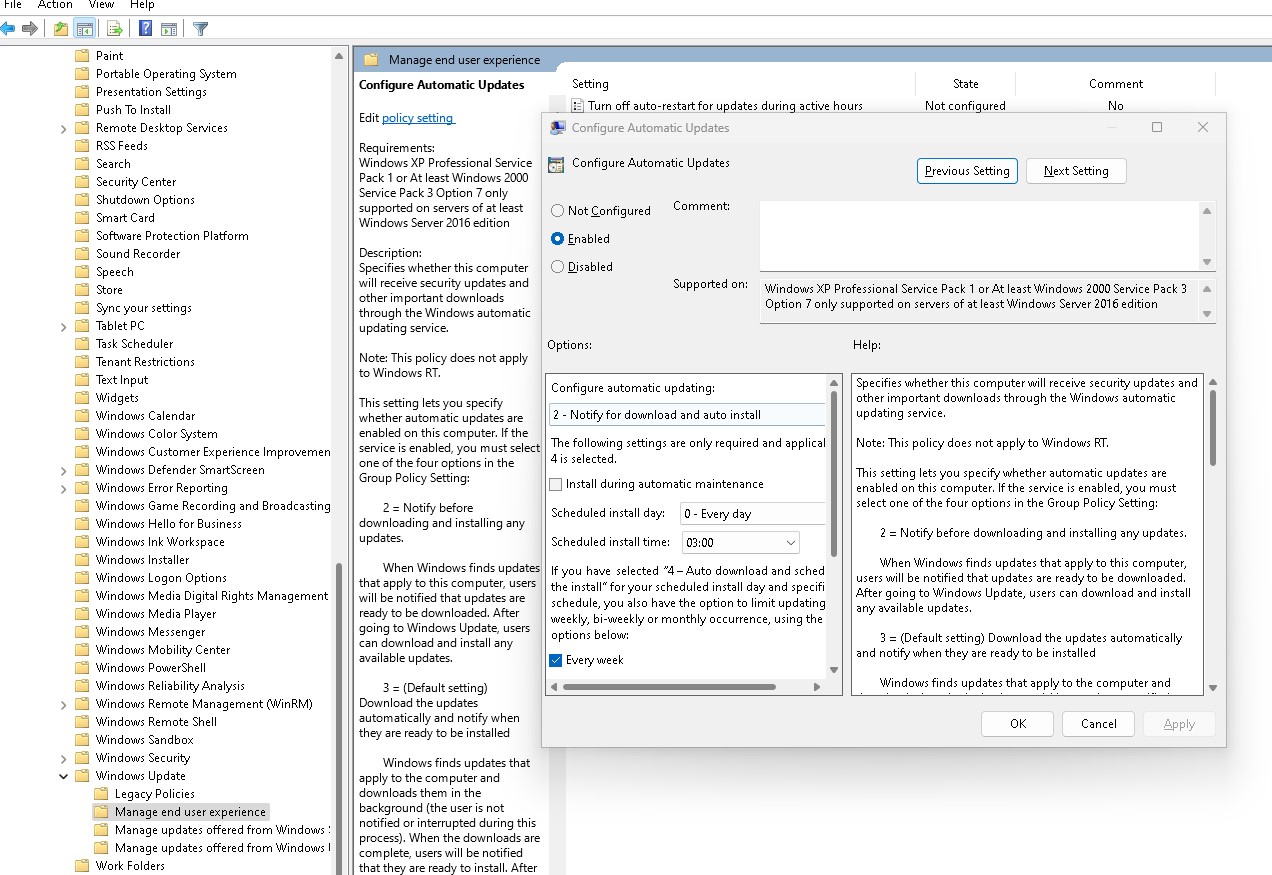Select the Enabled radio button
Viewport: 1272px width, 875px height.
[x=558, y=239]
